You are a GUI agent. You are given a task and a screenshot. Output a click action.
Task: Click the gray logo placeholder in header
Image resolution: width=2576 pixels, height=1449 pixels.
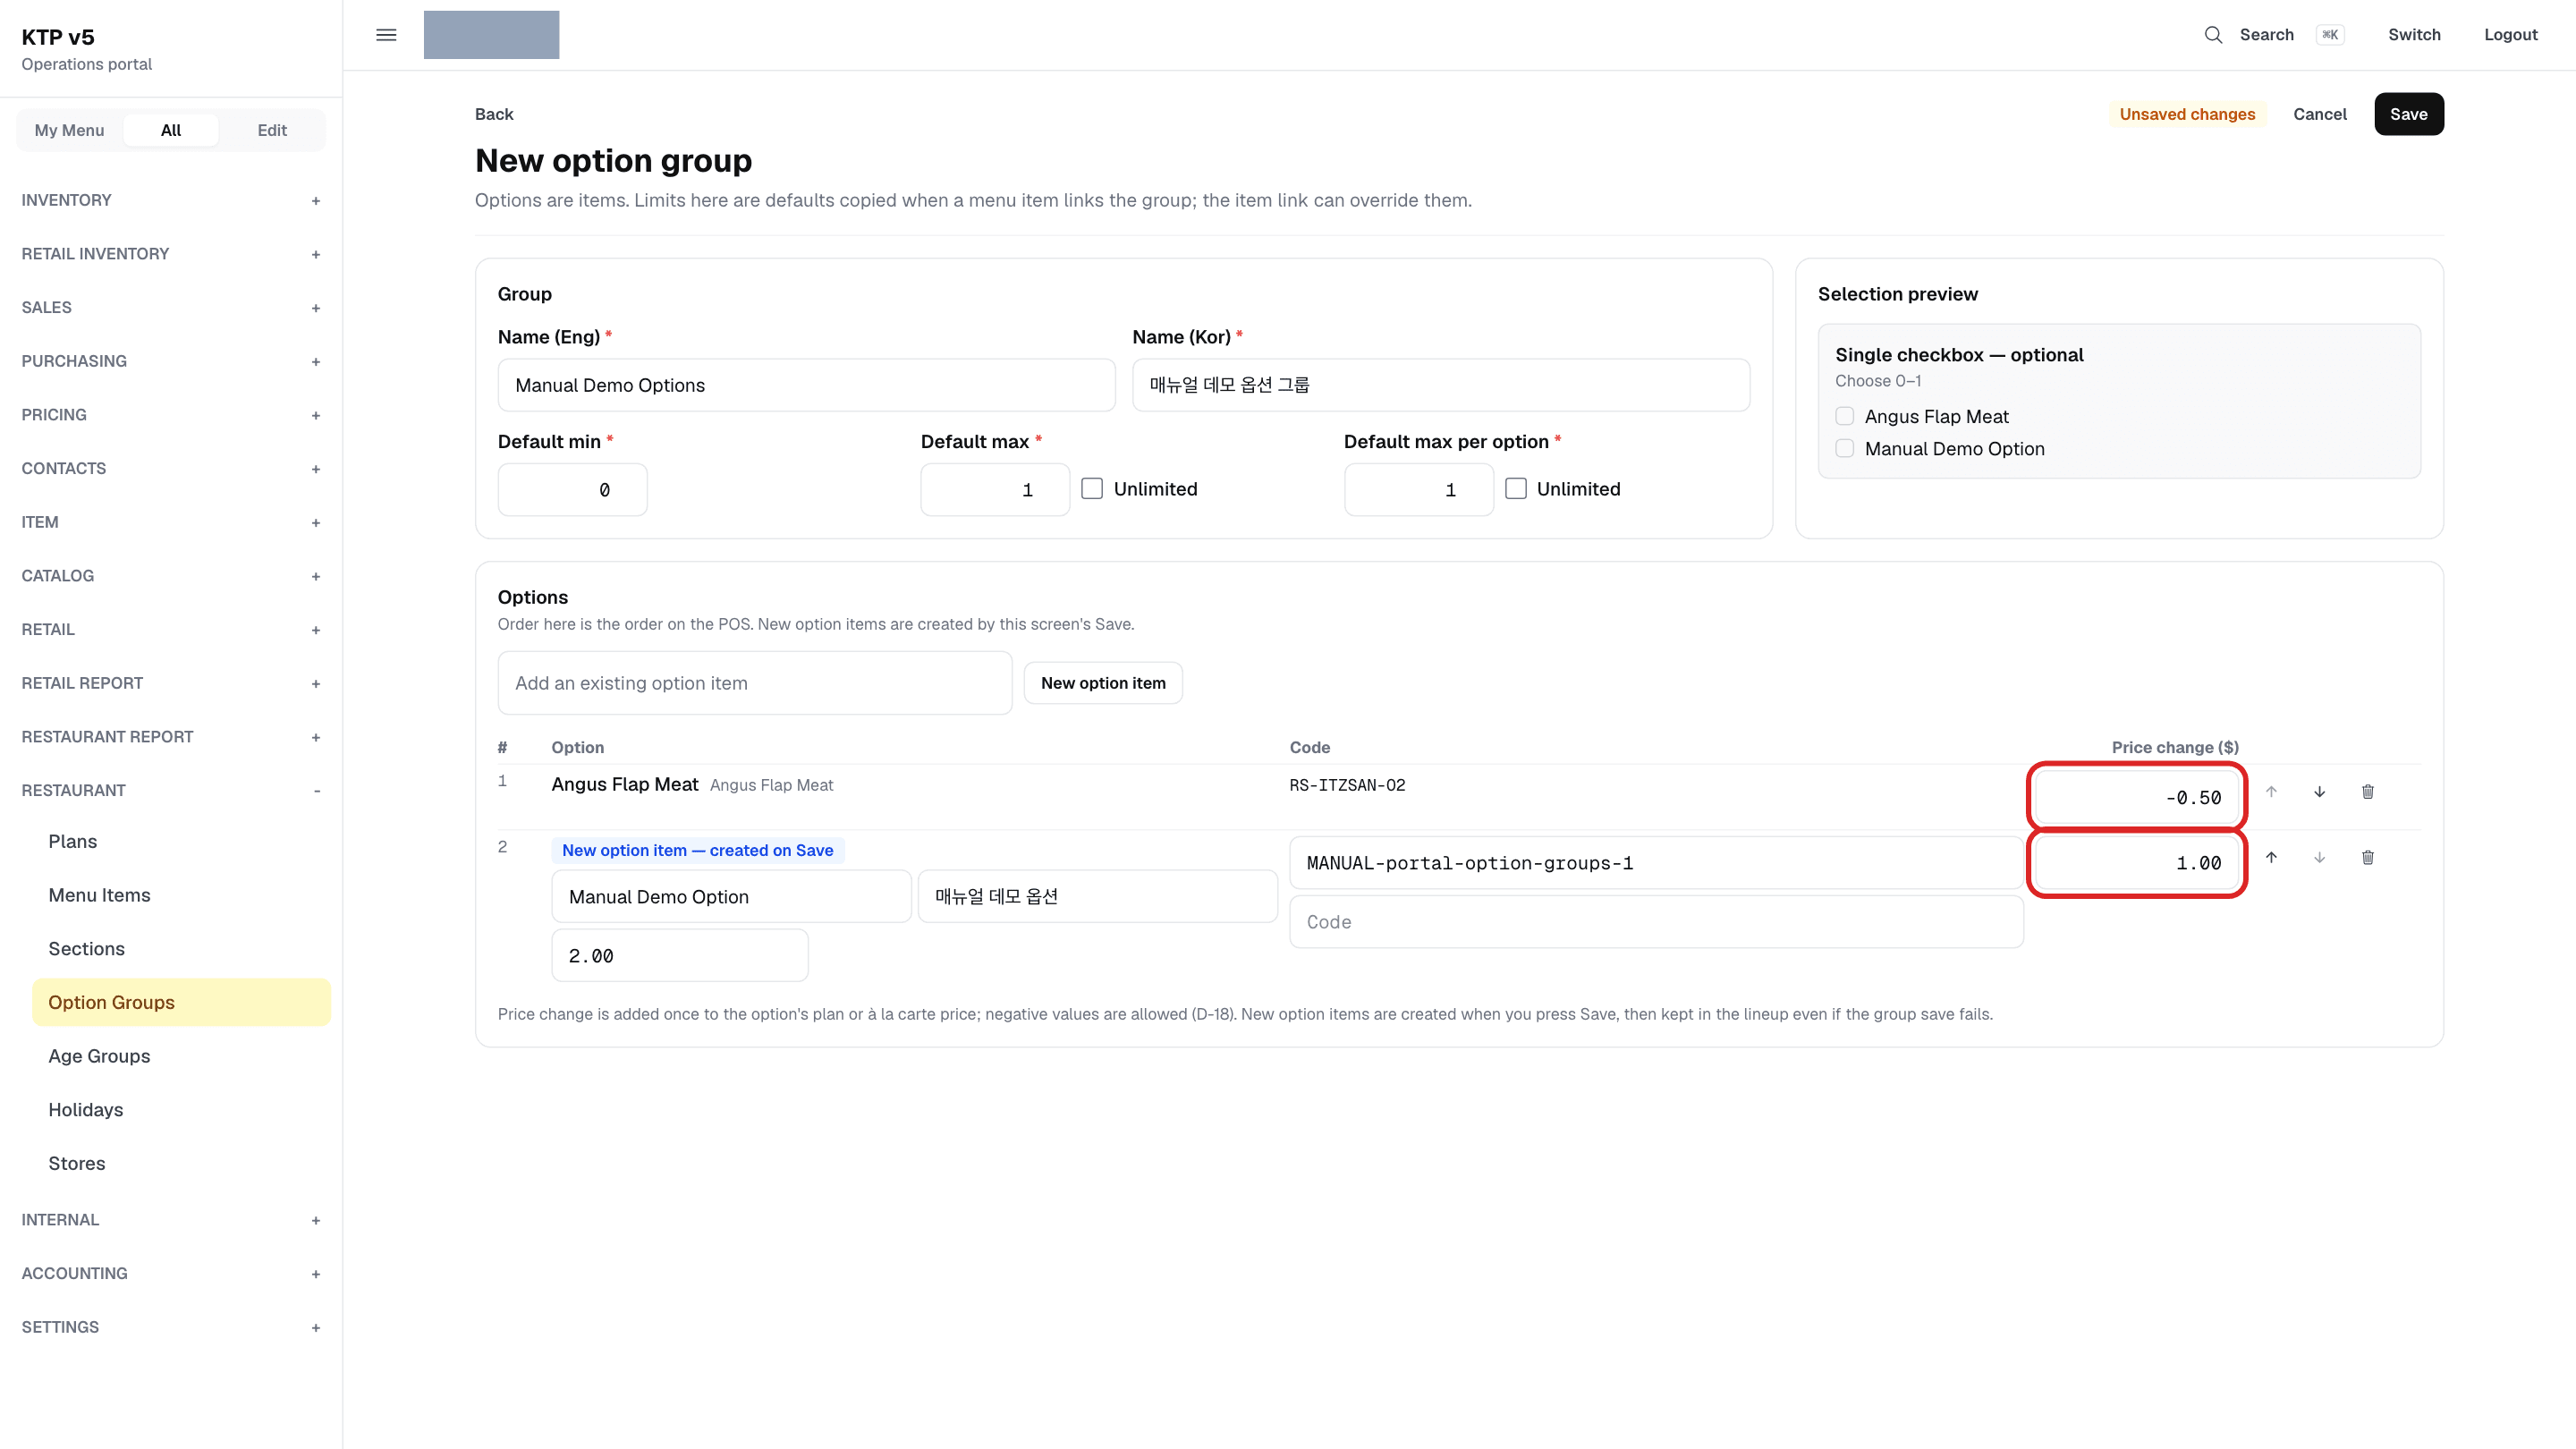tap(491, 35)
